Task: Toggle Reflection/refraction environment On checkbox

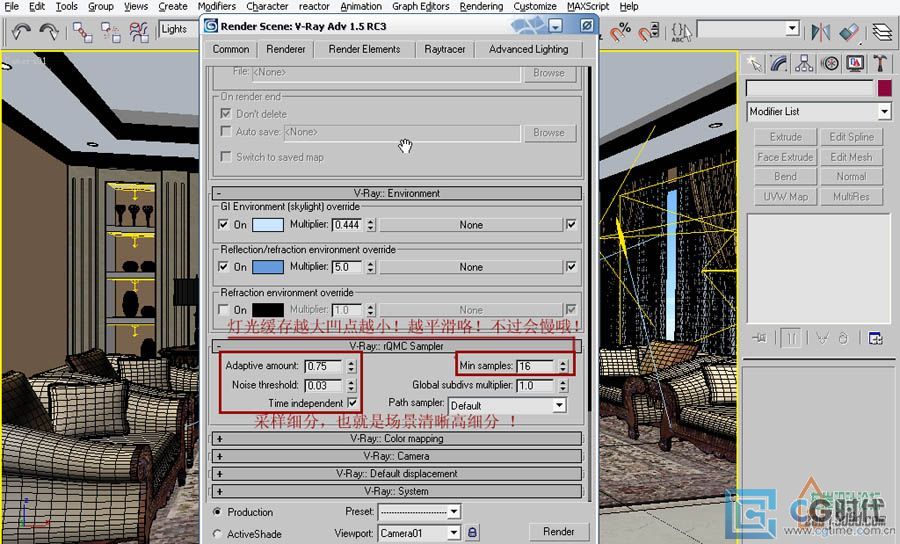Action: pyautogui.click(x=224, y=266)
